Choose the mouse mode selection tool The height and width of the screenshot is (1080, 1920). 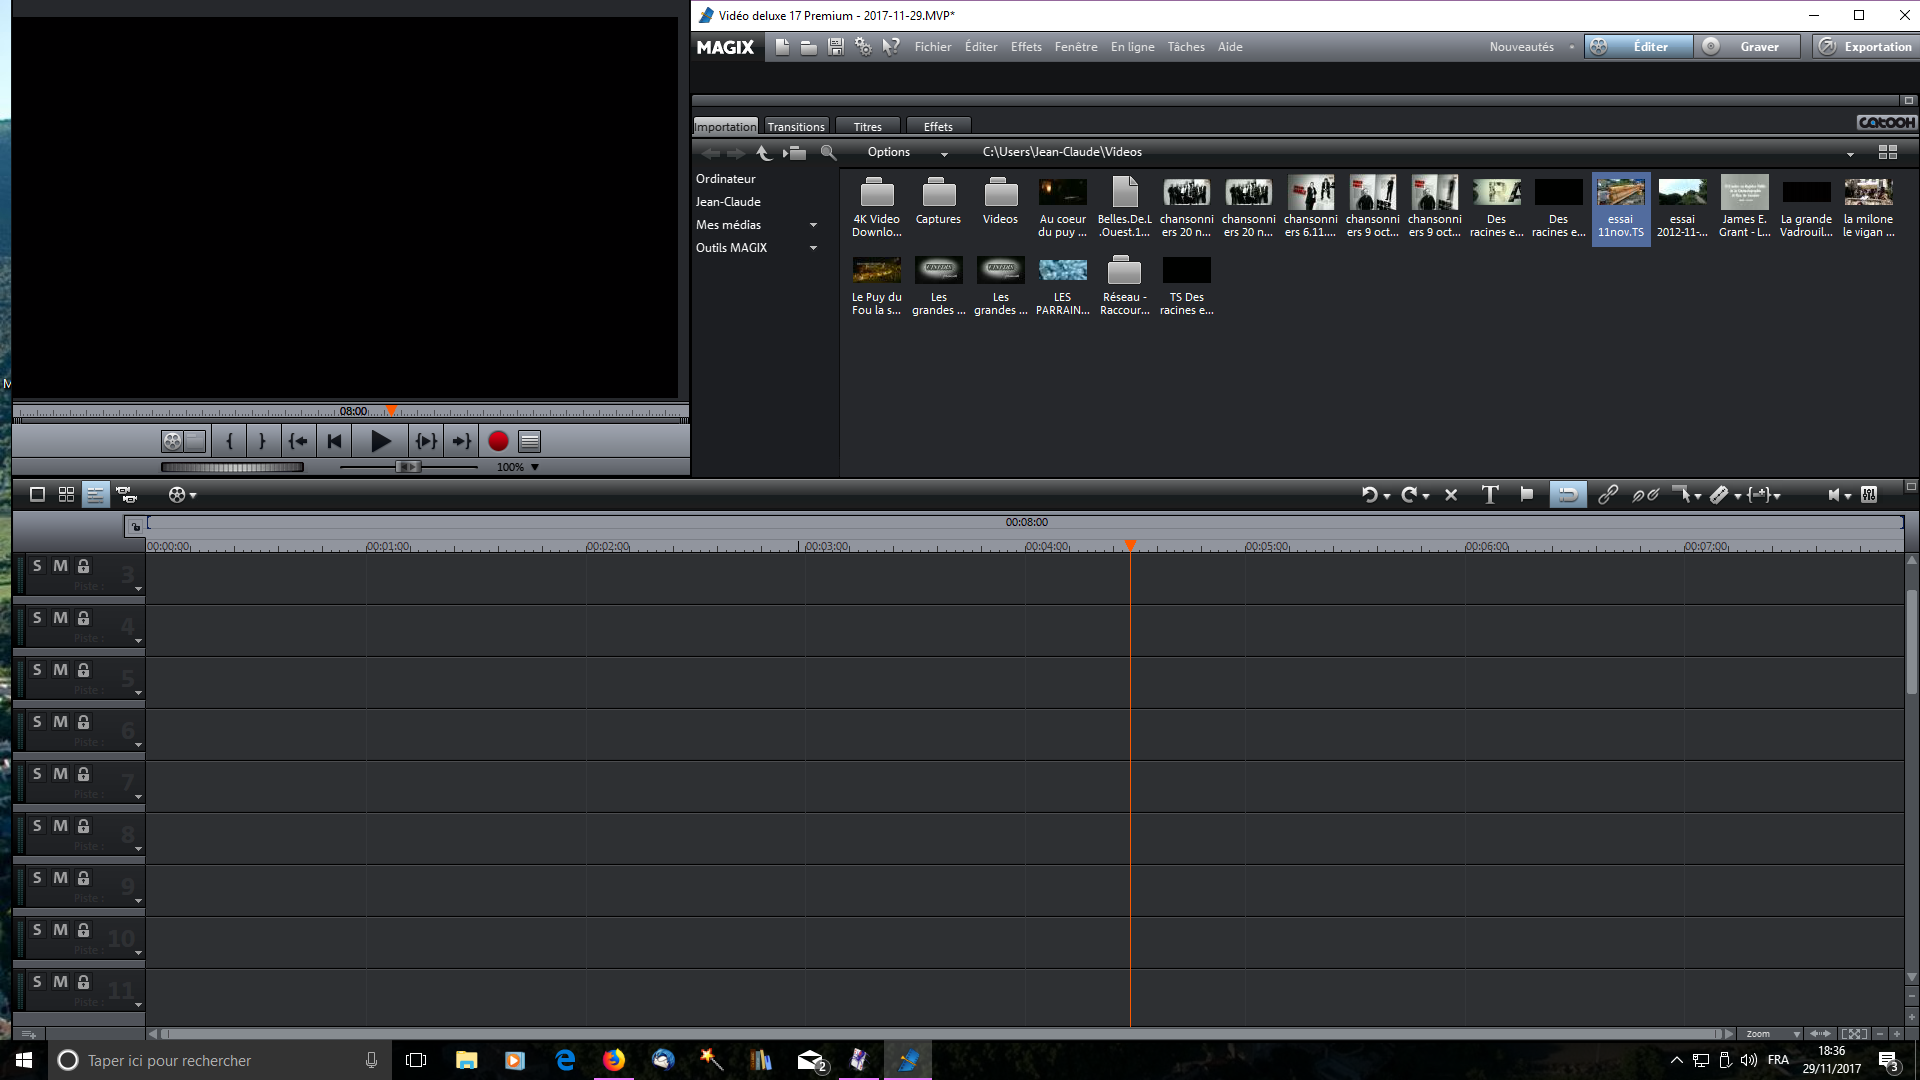pyautogui.click(x=1683, y=494)
